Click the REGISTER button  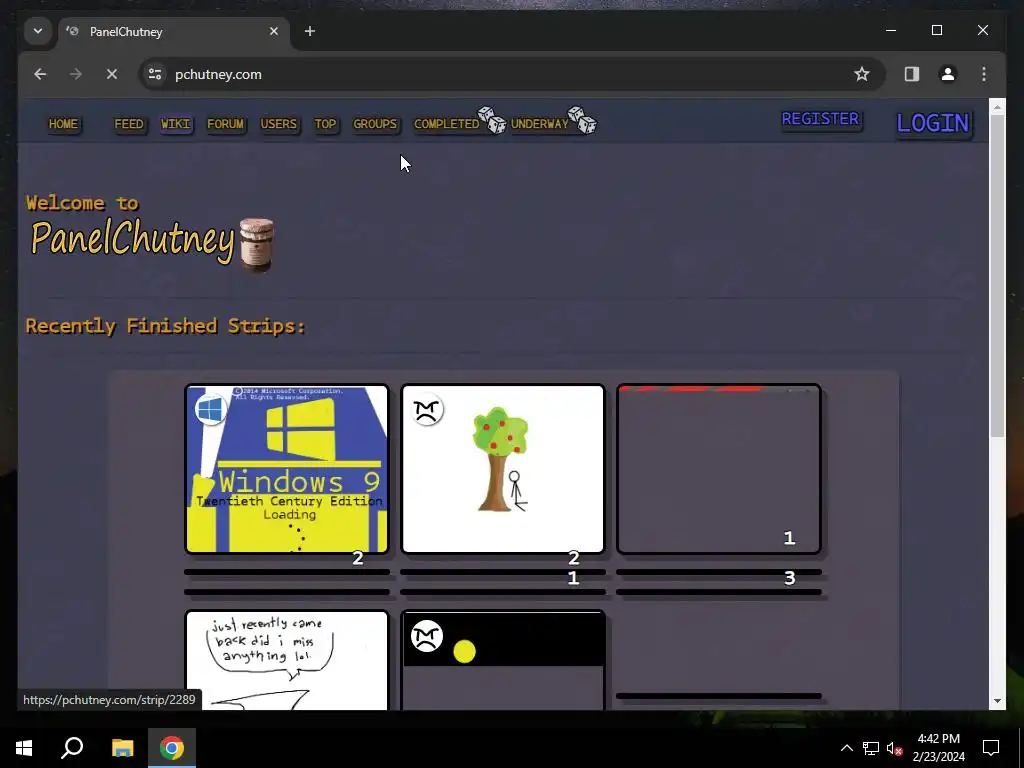click(820, 119)
